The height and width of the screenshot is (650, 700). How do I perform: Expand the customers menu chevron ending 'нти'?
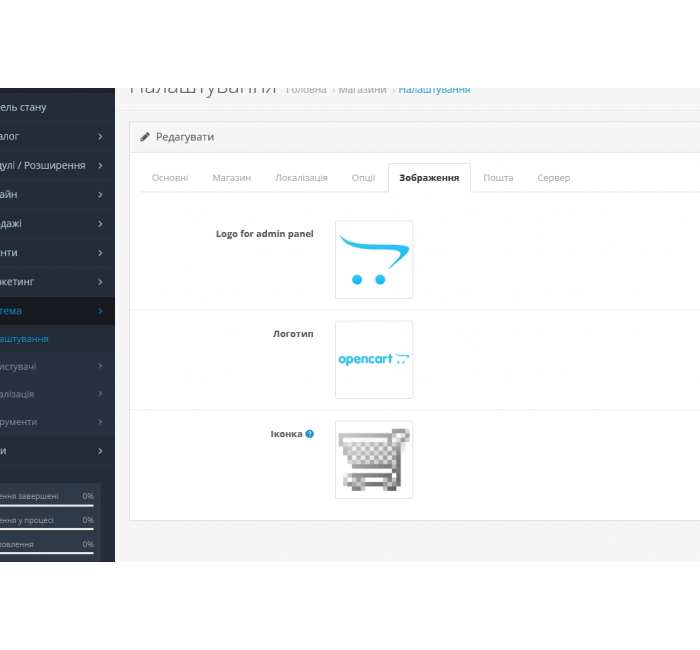point(100,253)
